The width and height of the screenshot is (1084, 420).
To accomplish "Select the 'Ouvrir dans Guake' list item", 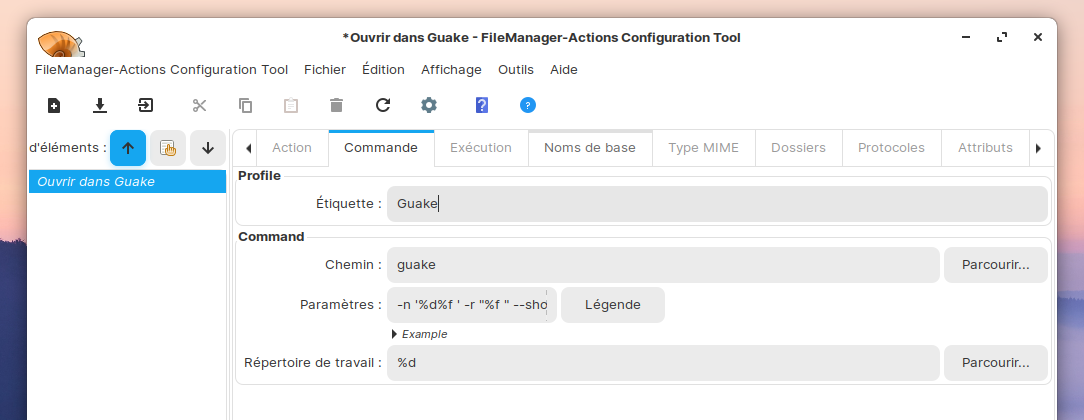I will (x=127, y=182).
